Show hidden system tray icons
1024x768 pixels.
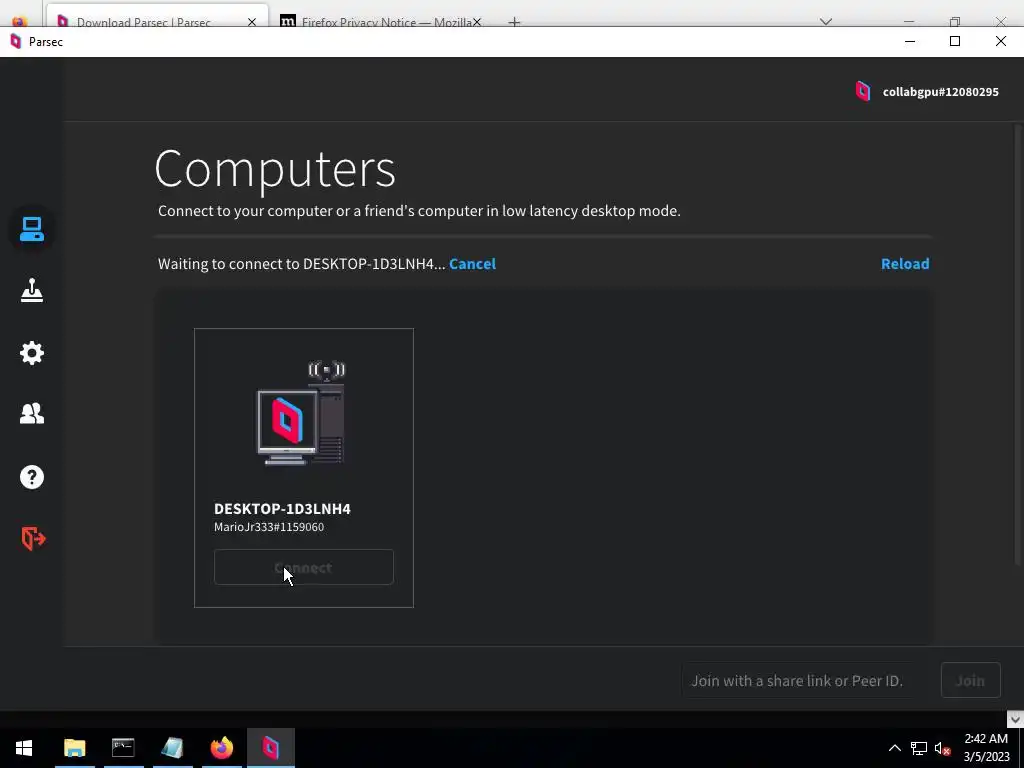pos(895,748)
